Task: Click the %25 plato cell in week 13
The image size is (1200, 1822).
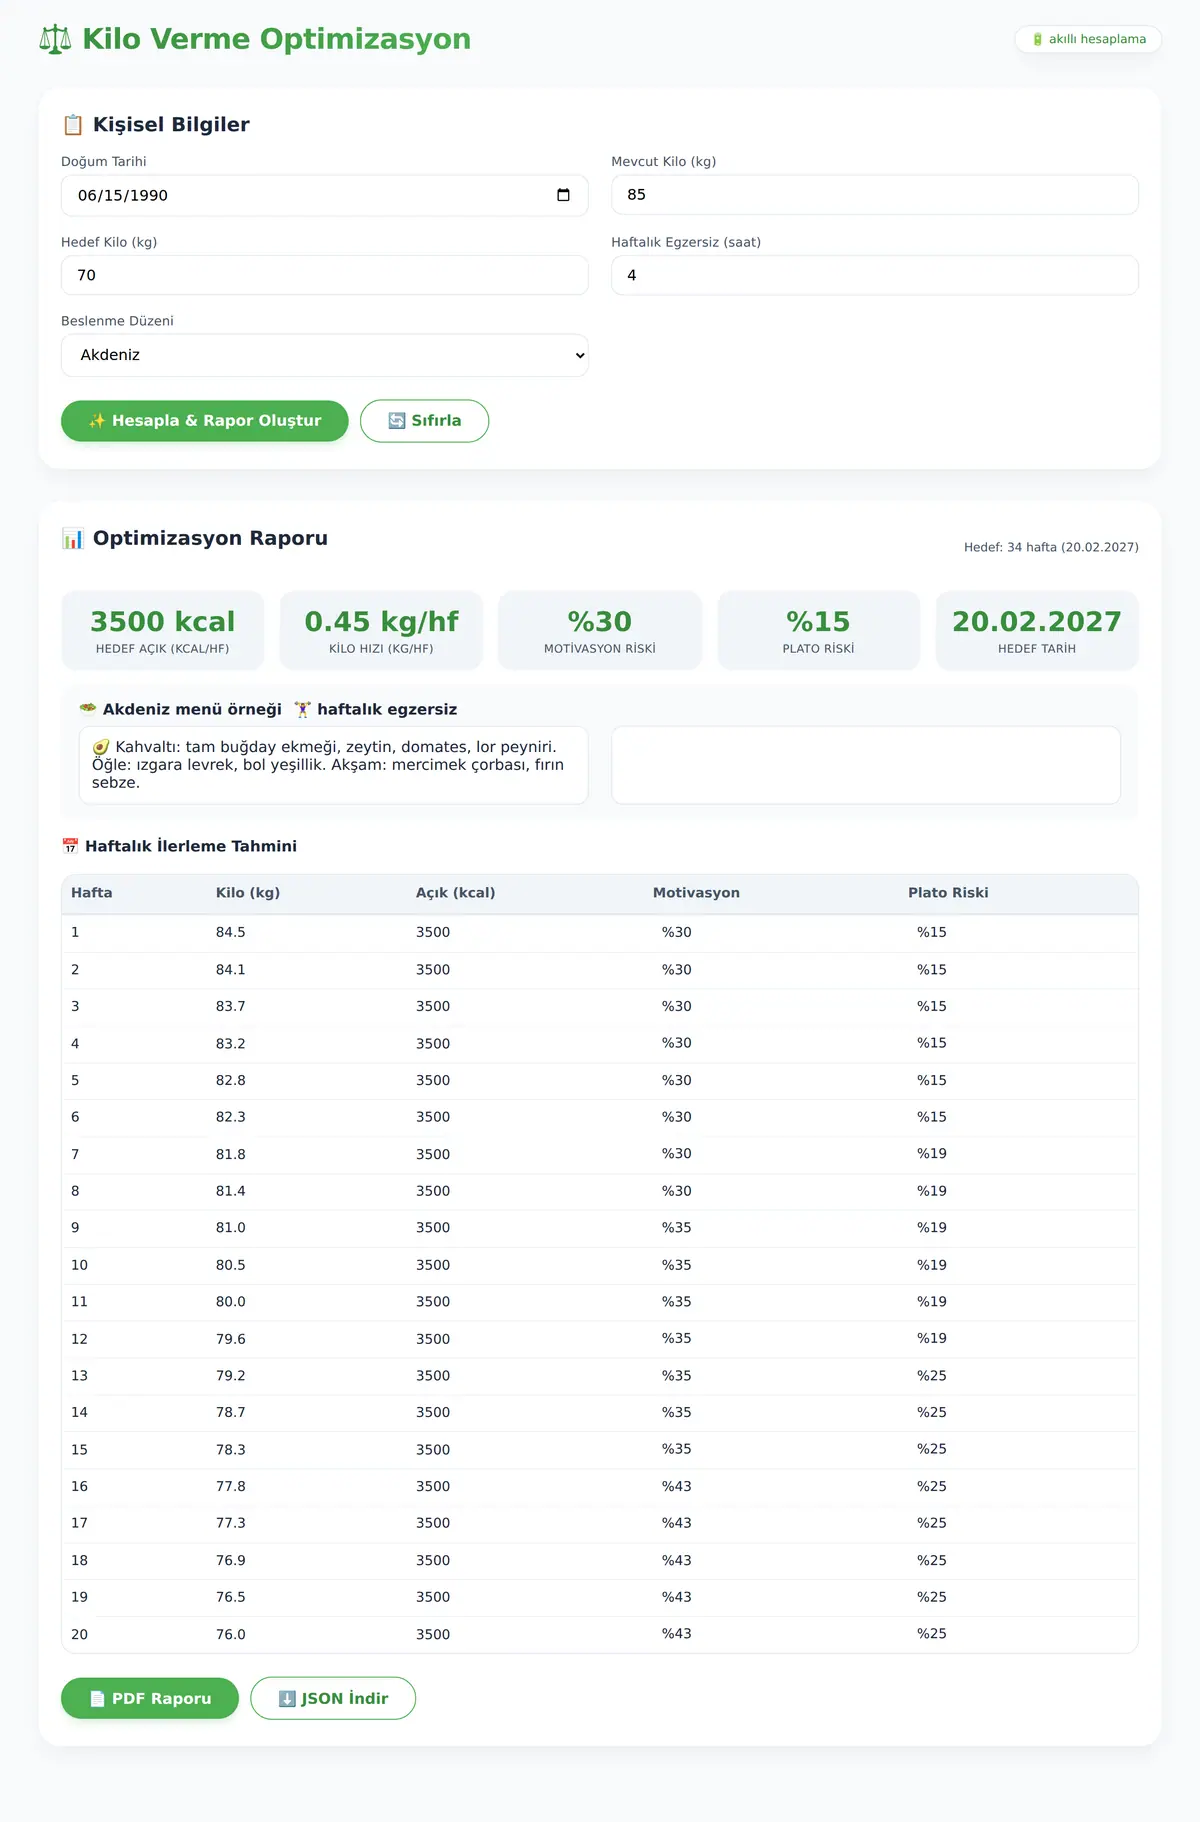Action: tap(932, 1375)
